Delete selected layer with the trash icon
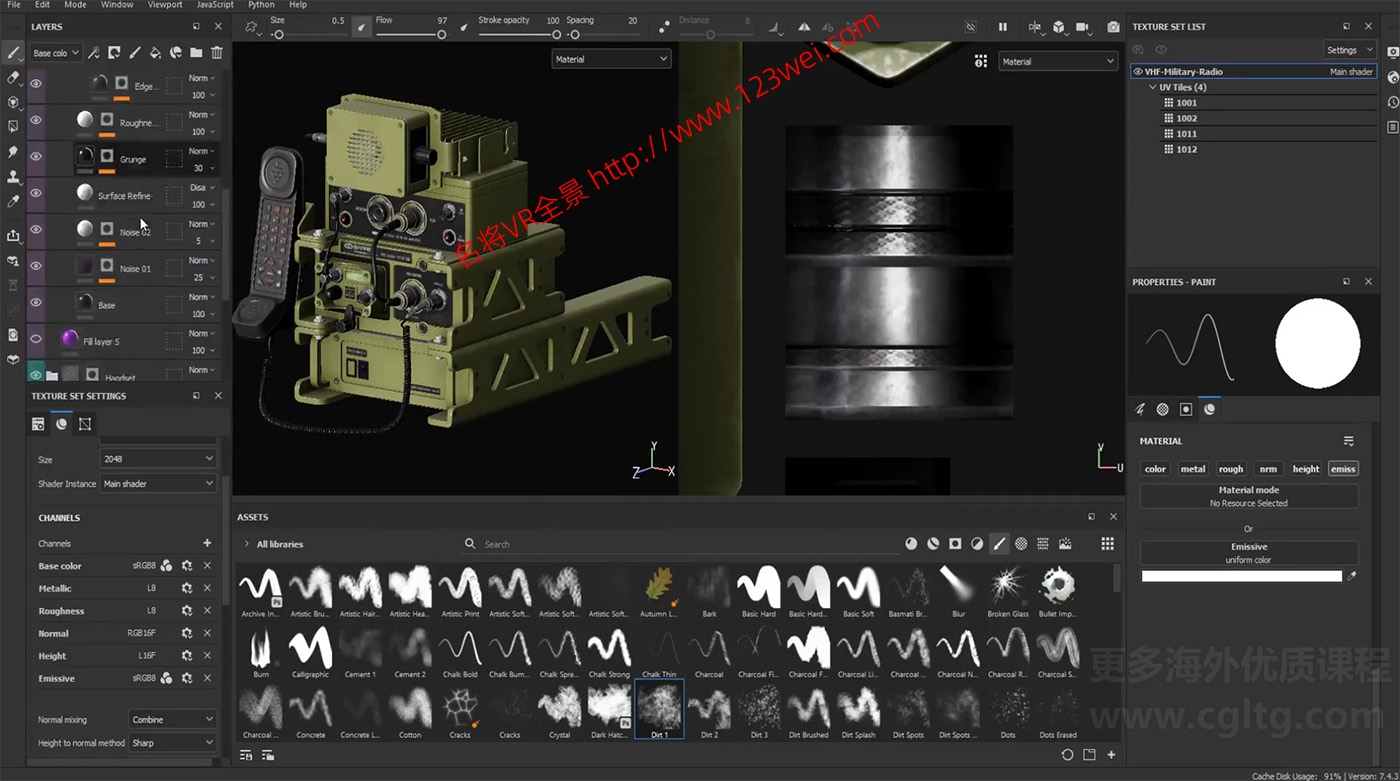This screenshot has height=781, width=1400. coord(216,53)
